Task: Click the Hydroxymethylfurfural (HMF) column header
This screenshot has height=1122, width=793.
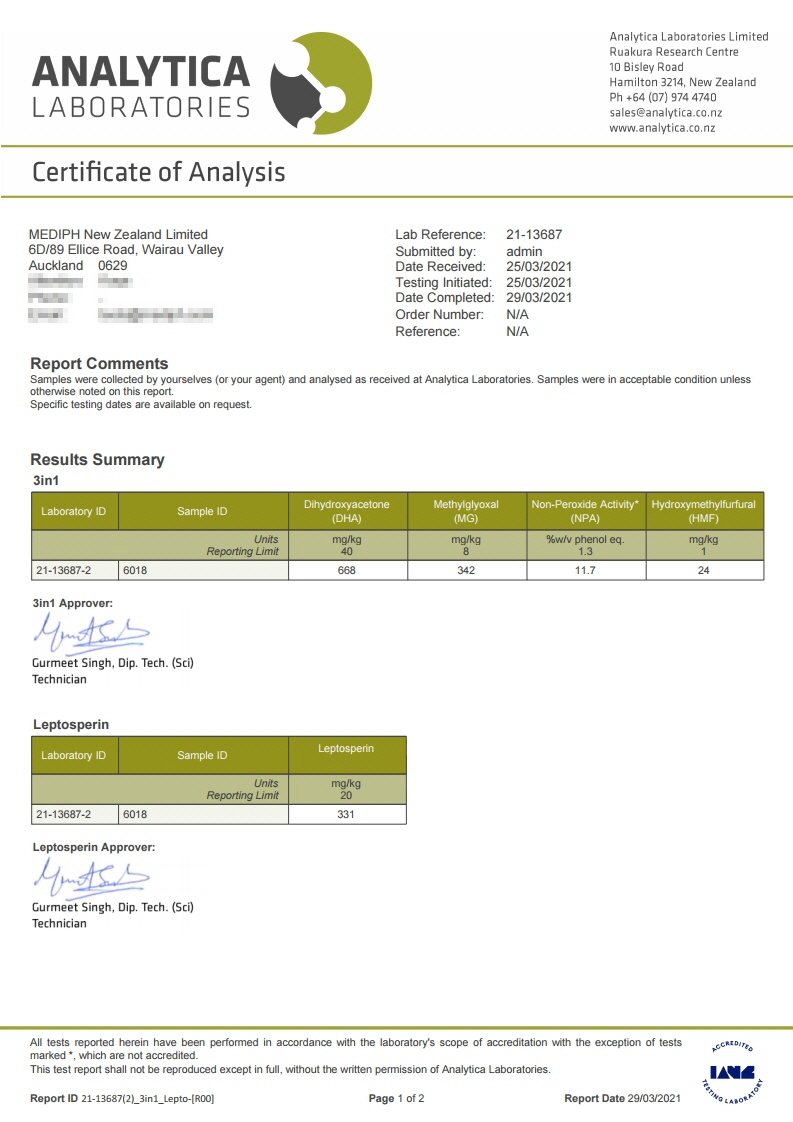Action: click(704, 511)
